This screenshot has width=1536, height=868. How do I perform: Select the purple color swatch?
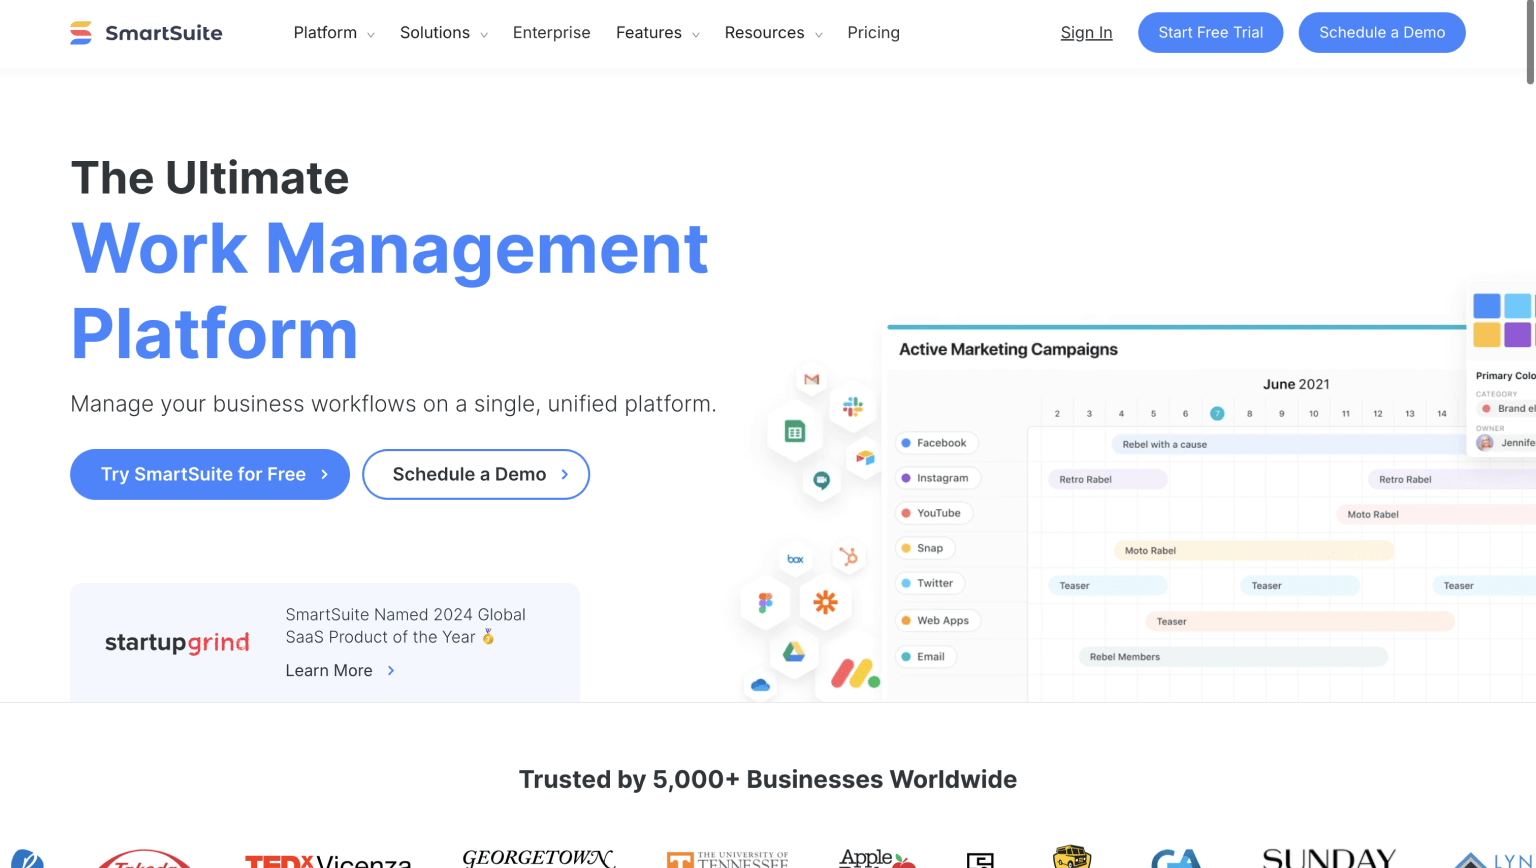coord(1518,335)
